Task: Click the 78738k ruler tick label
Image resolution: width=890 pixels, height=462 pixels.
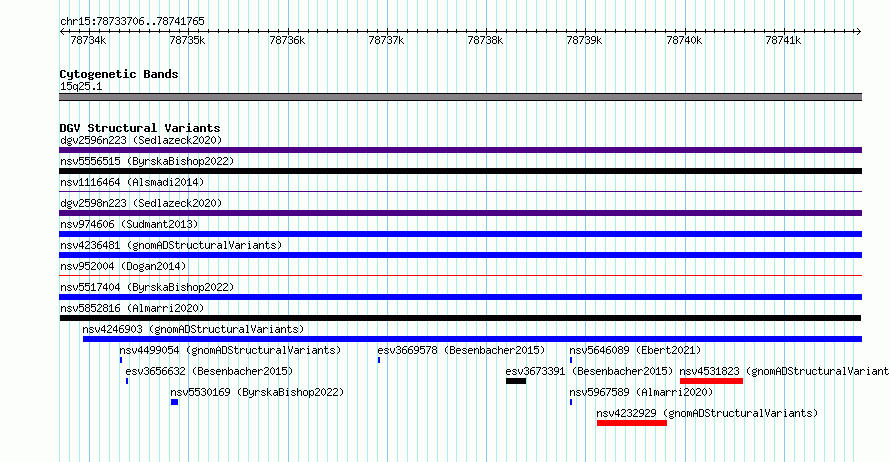Action: click(485, 40)
